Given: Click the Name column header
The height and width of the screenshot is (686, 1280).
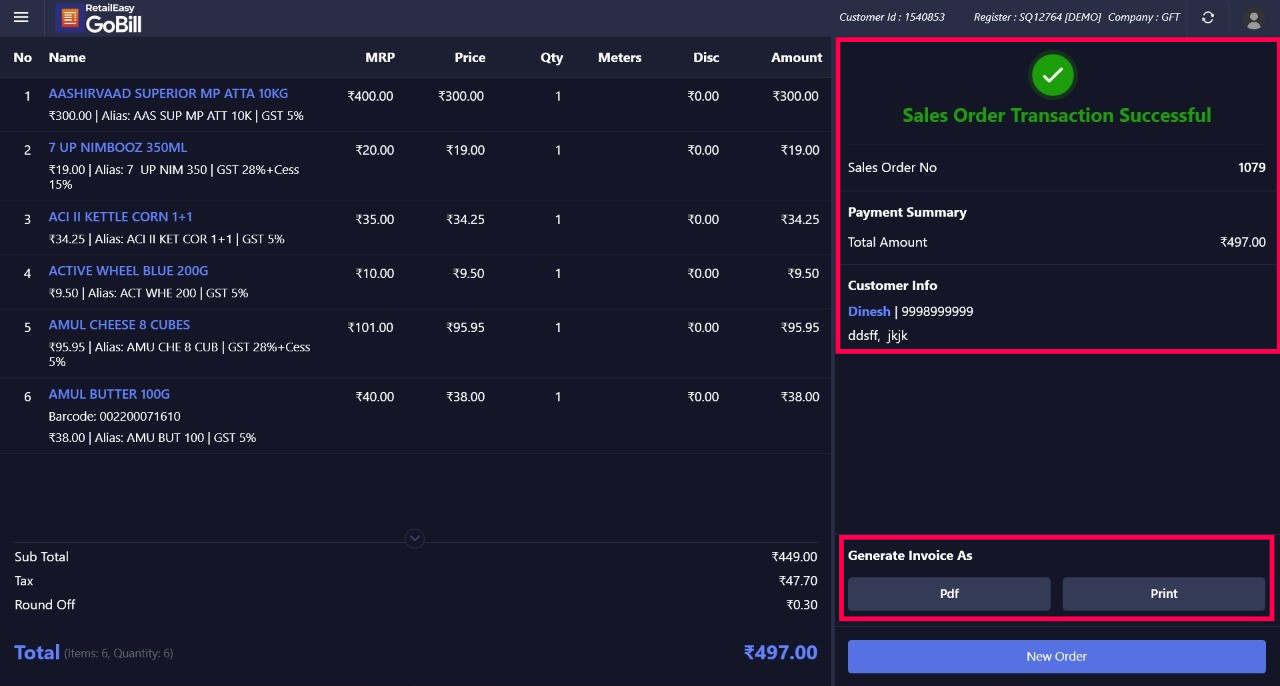Looking at the screenshot, I should click(67, 57).
